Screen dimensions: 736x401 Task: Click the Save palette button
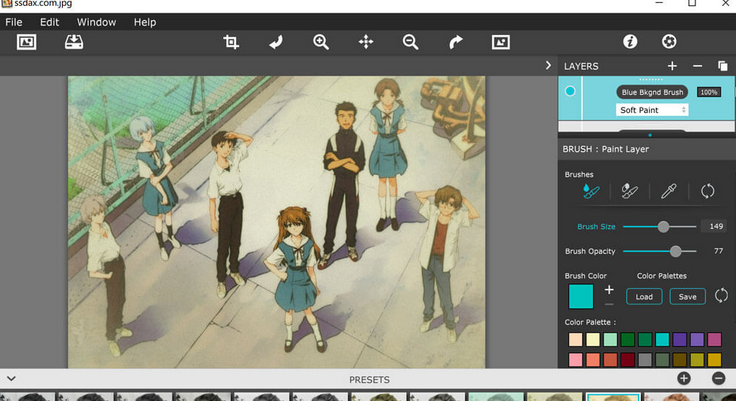coord(687,297)
